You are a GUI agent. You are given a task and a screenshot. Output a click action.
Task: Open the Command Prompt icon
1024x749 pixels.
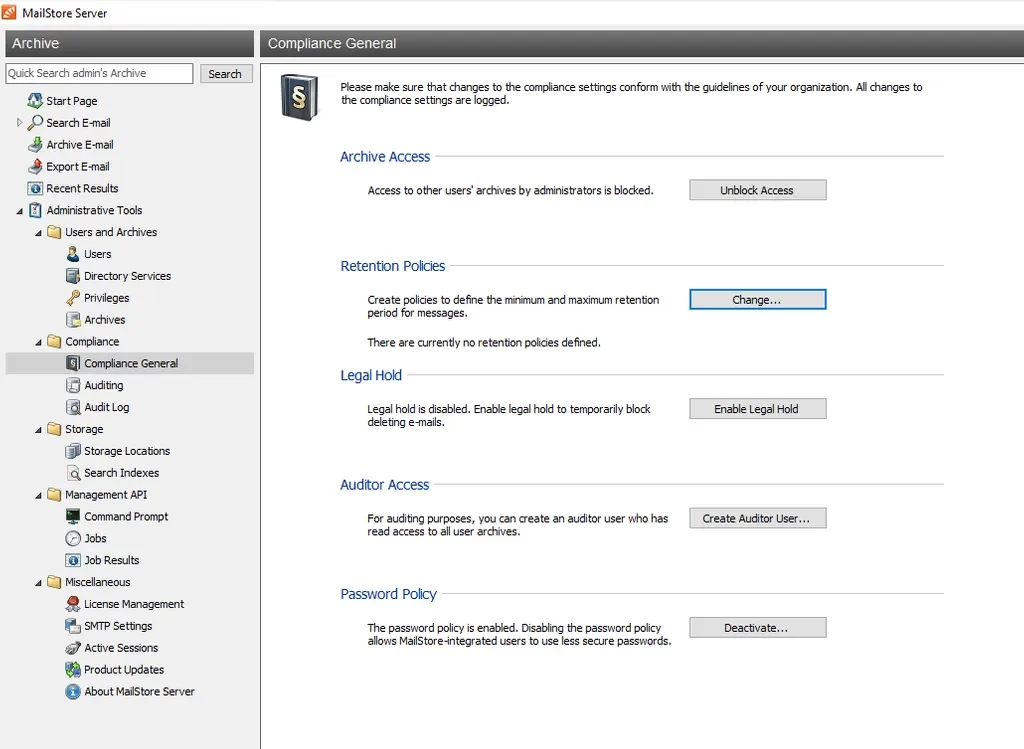point(73,517)
